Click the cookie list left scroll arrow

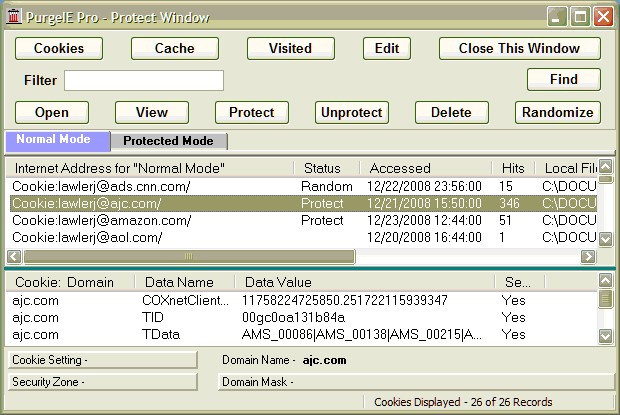(x=14, y=257)
